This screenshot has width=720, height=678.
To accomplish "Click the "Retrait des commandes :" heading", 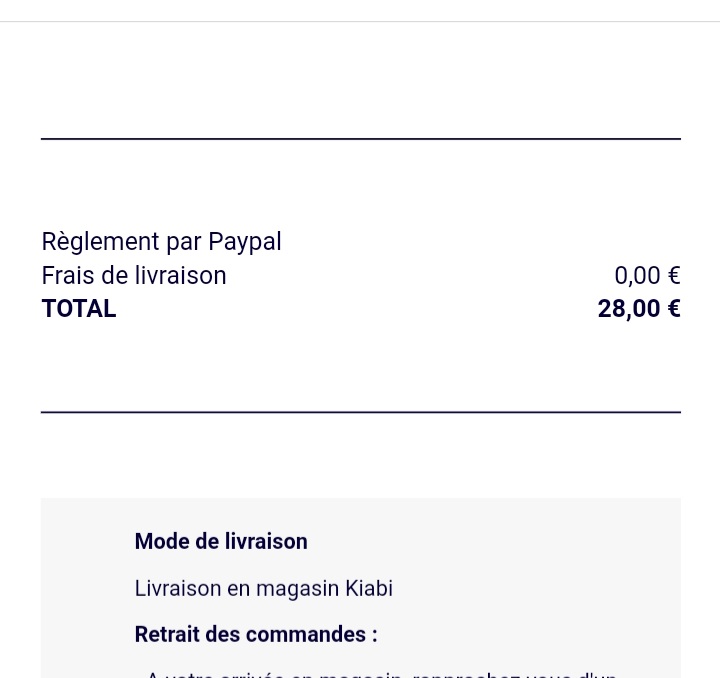I will pos(256,634).
